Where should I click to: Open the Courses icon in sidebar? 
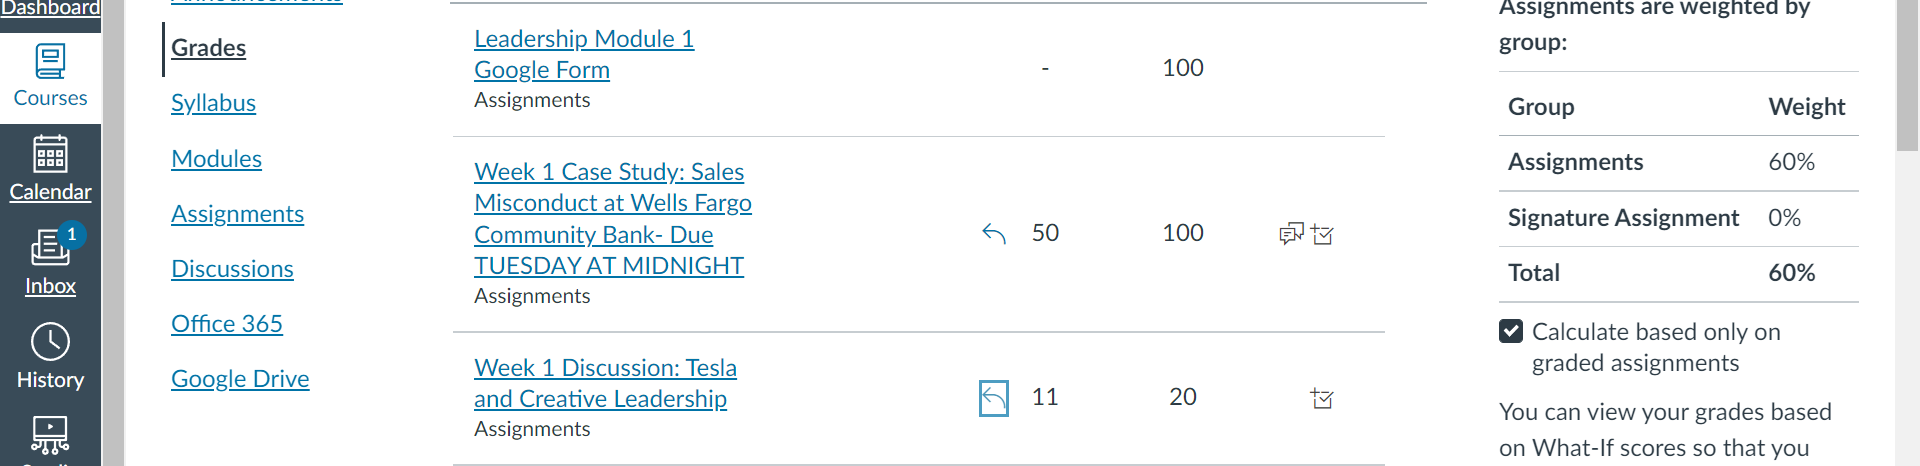coord(50,62)
